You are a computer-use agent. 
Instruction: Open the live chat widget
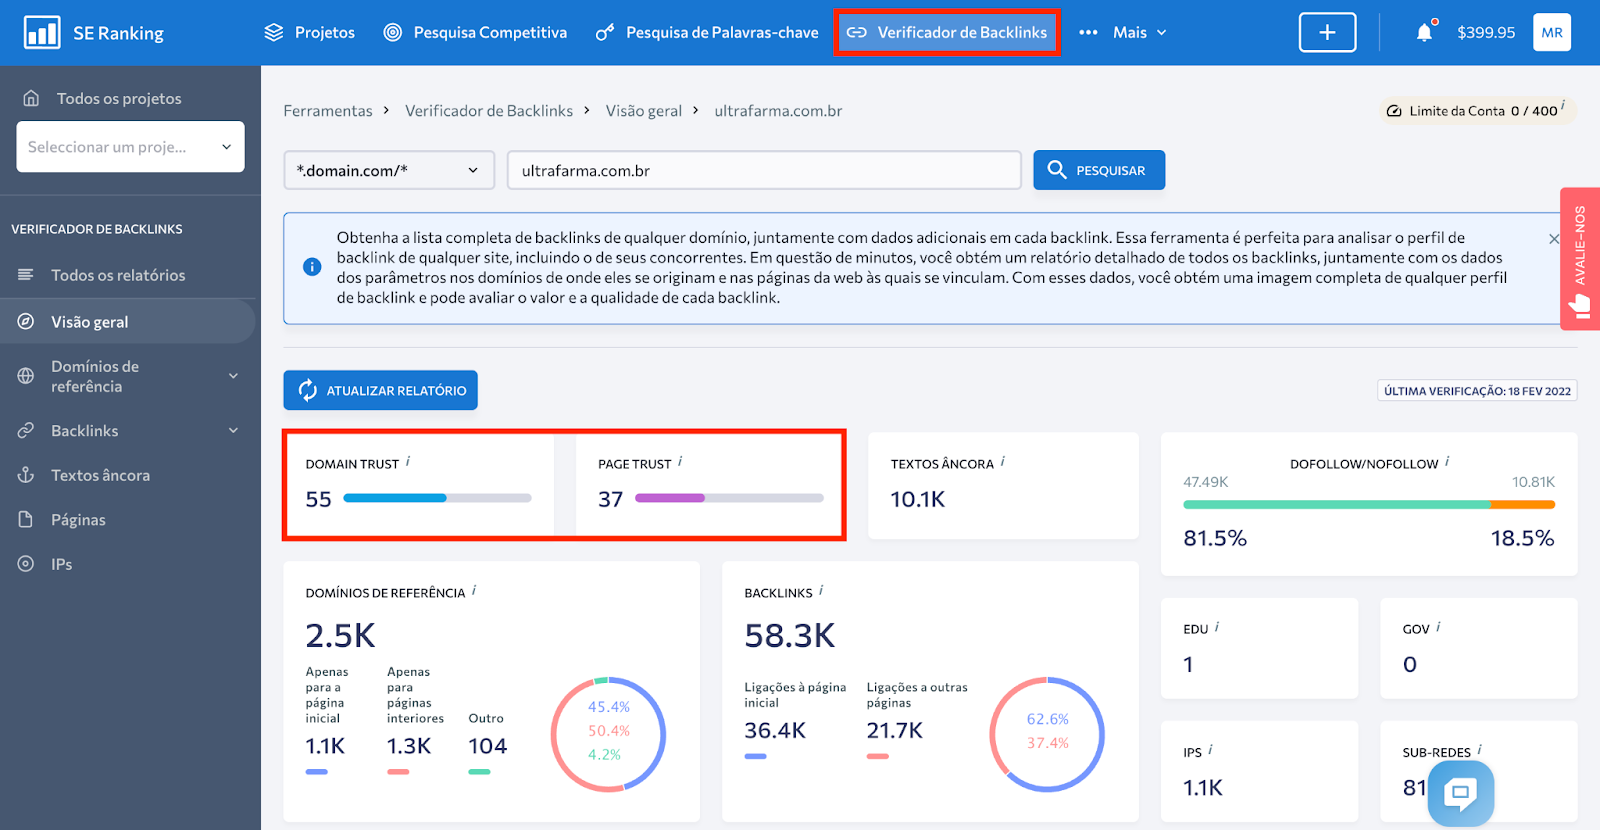pos(1461,793)
